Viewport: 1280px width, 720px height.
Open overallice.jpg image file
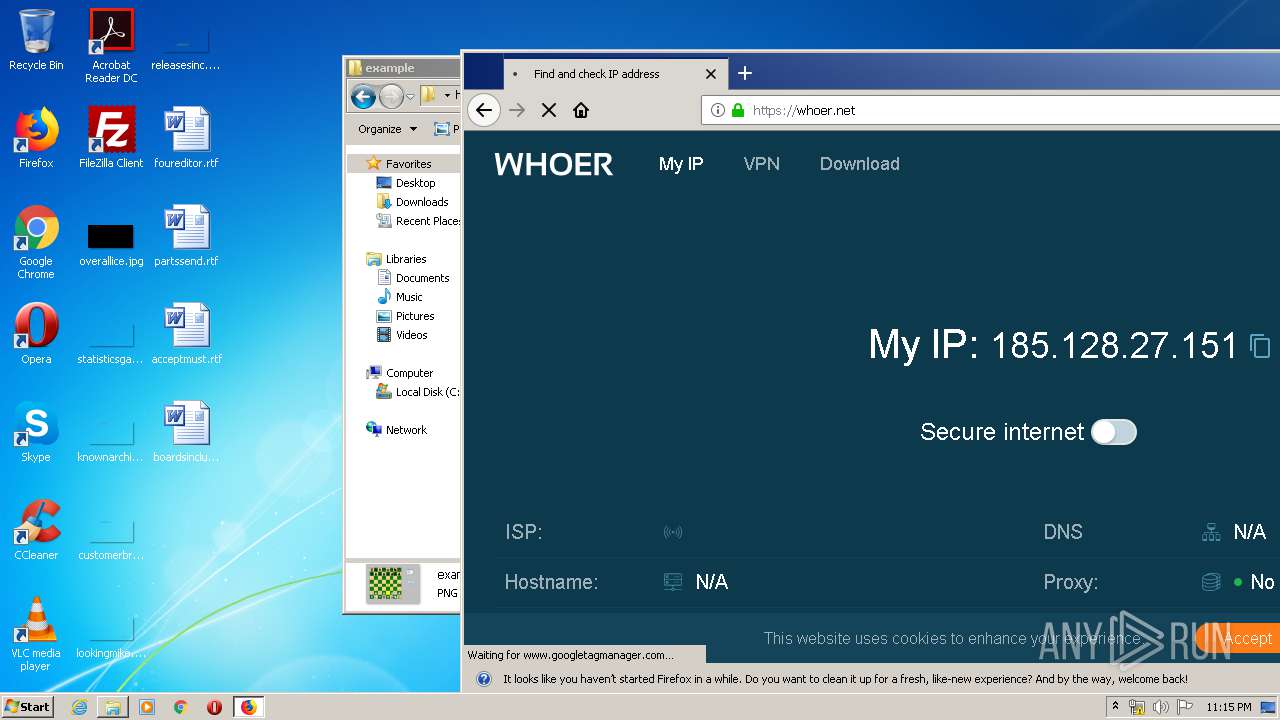[111, 244]
